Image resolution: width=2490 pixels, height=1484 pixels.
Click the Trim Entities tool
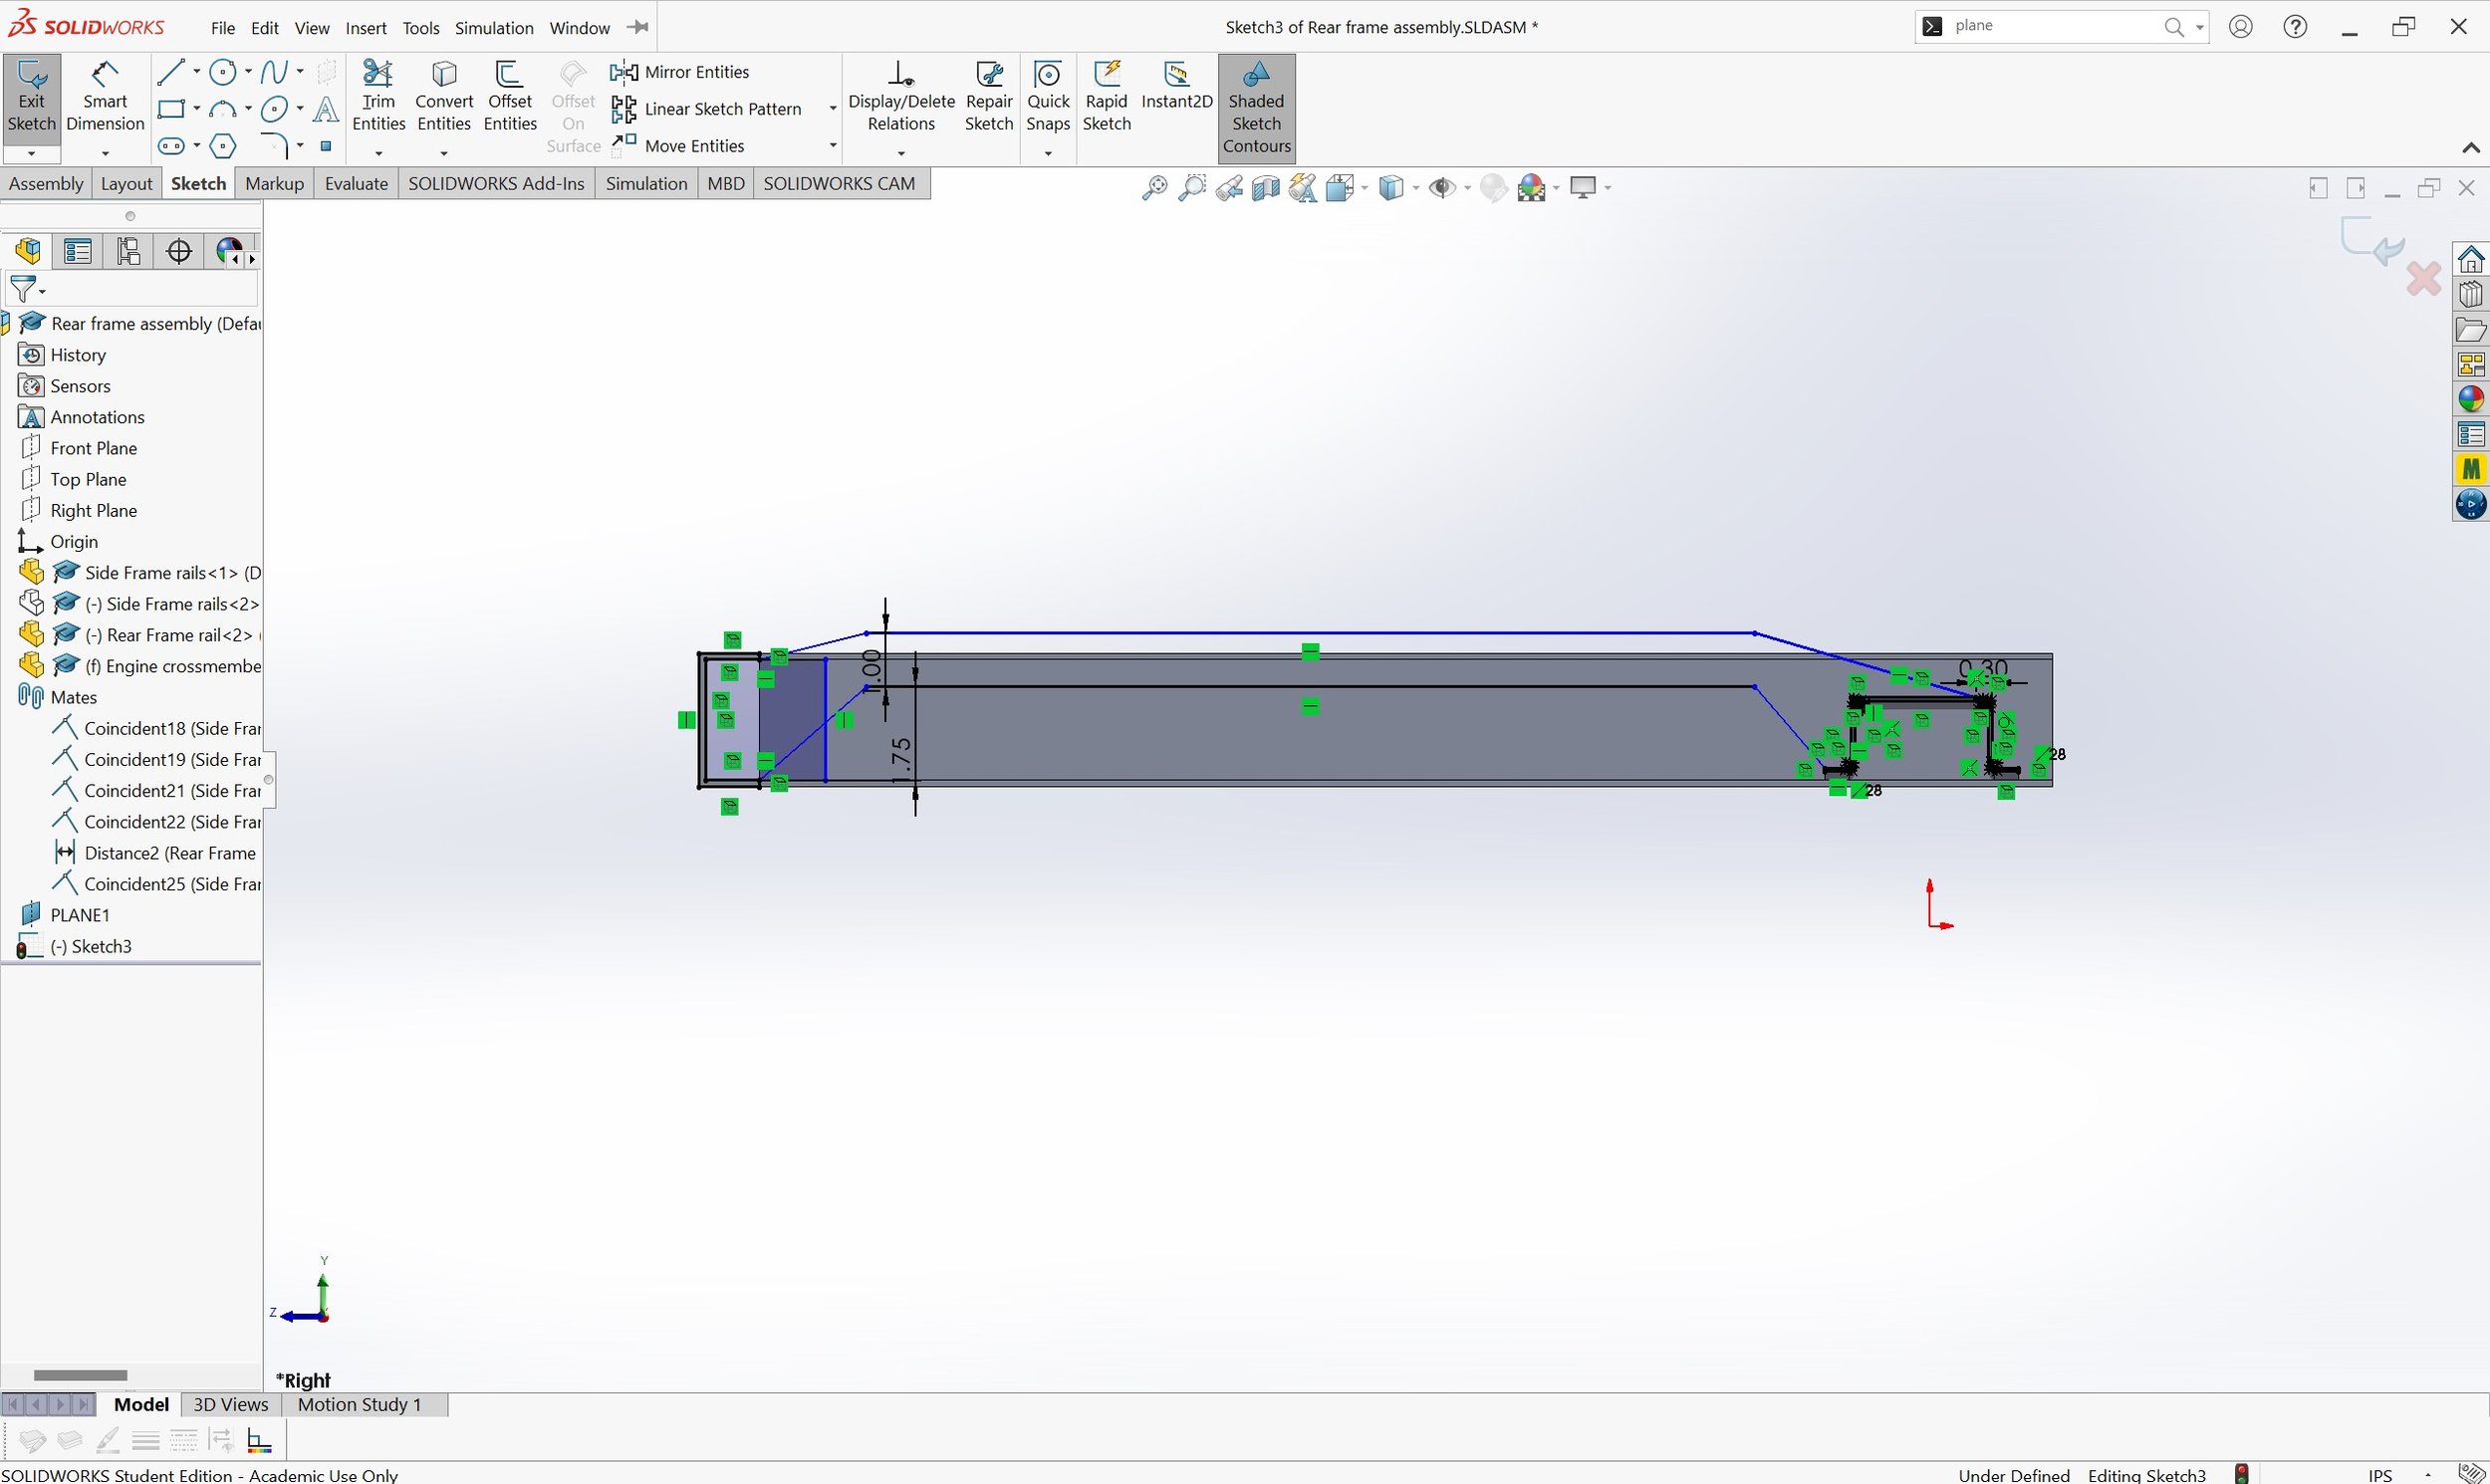(x=378, y=97)
